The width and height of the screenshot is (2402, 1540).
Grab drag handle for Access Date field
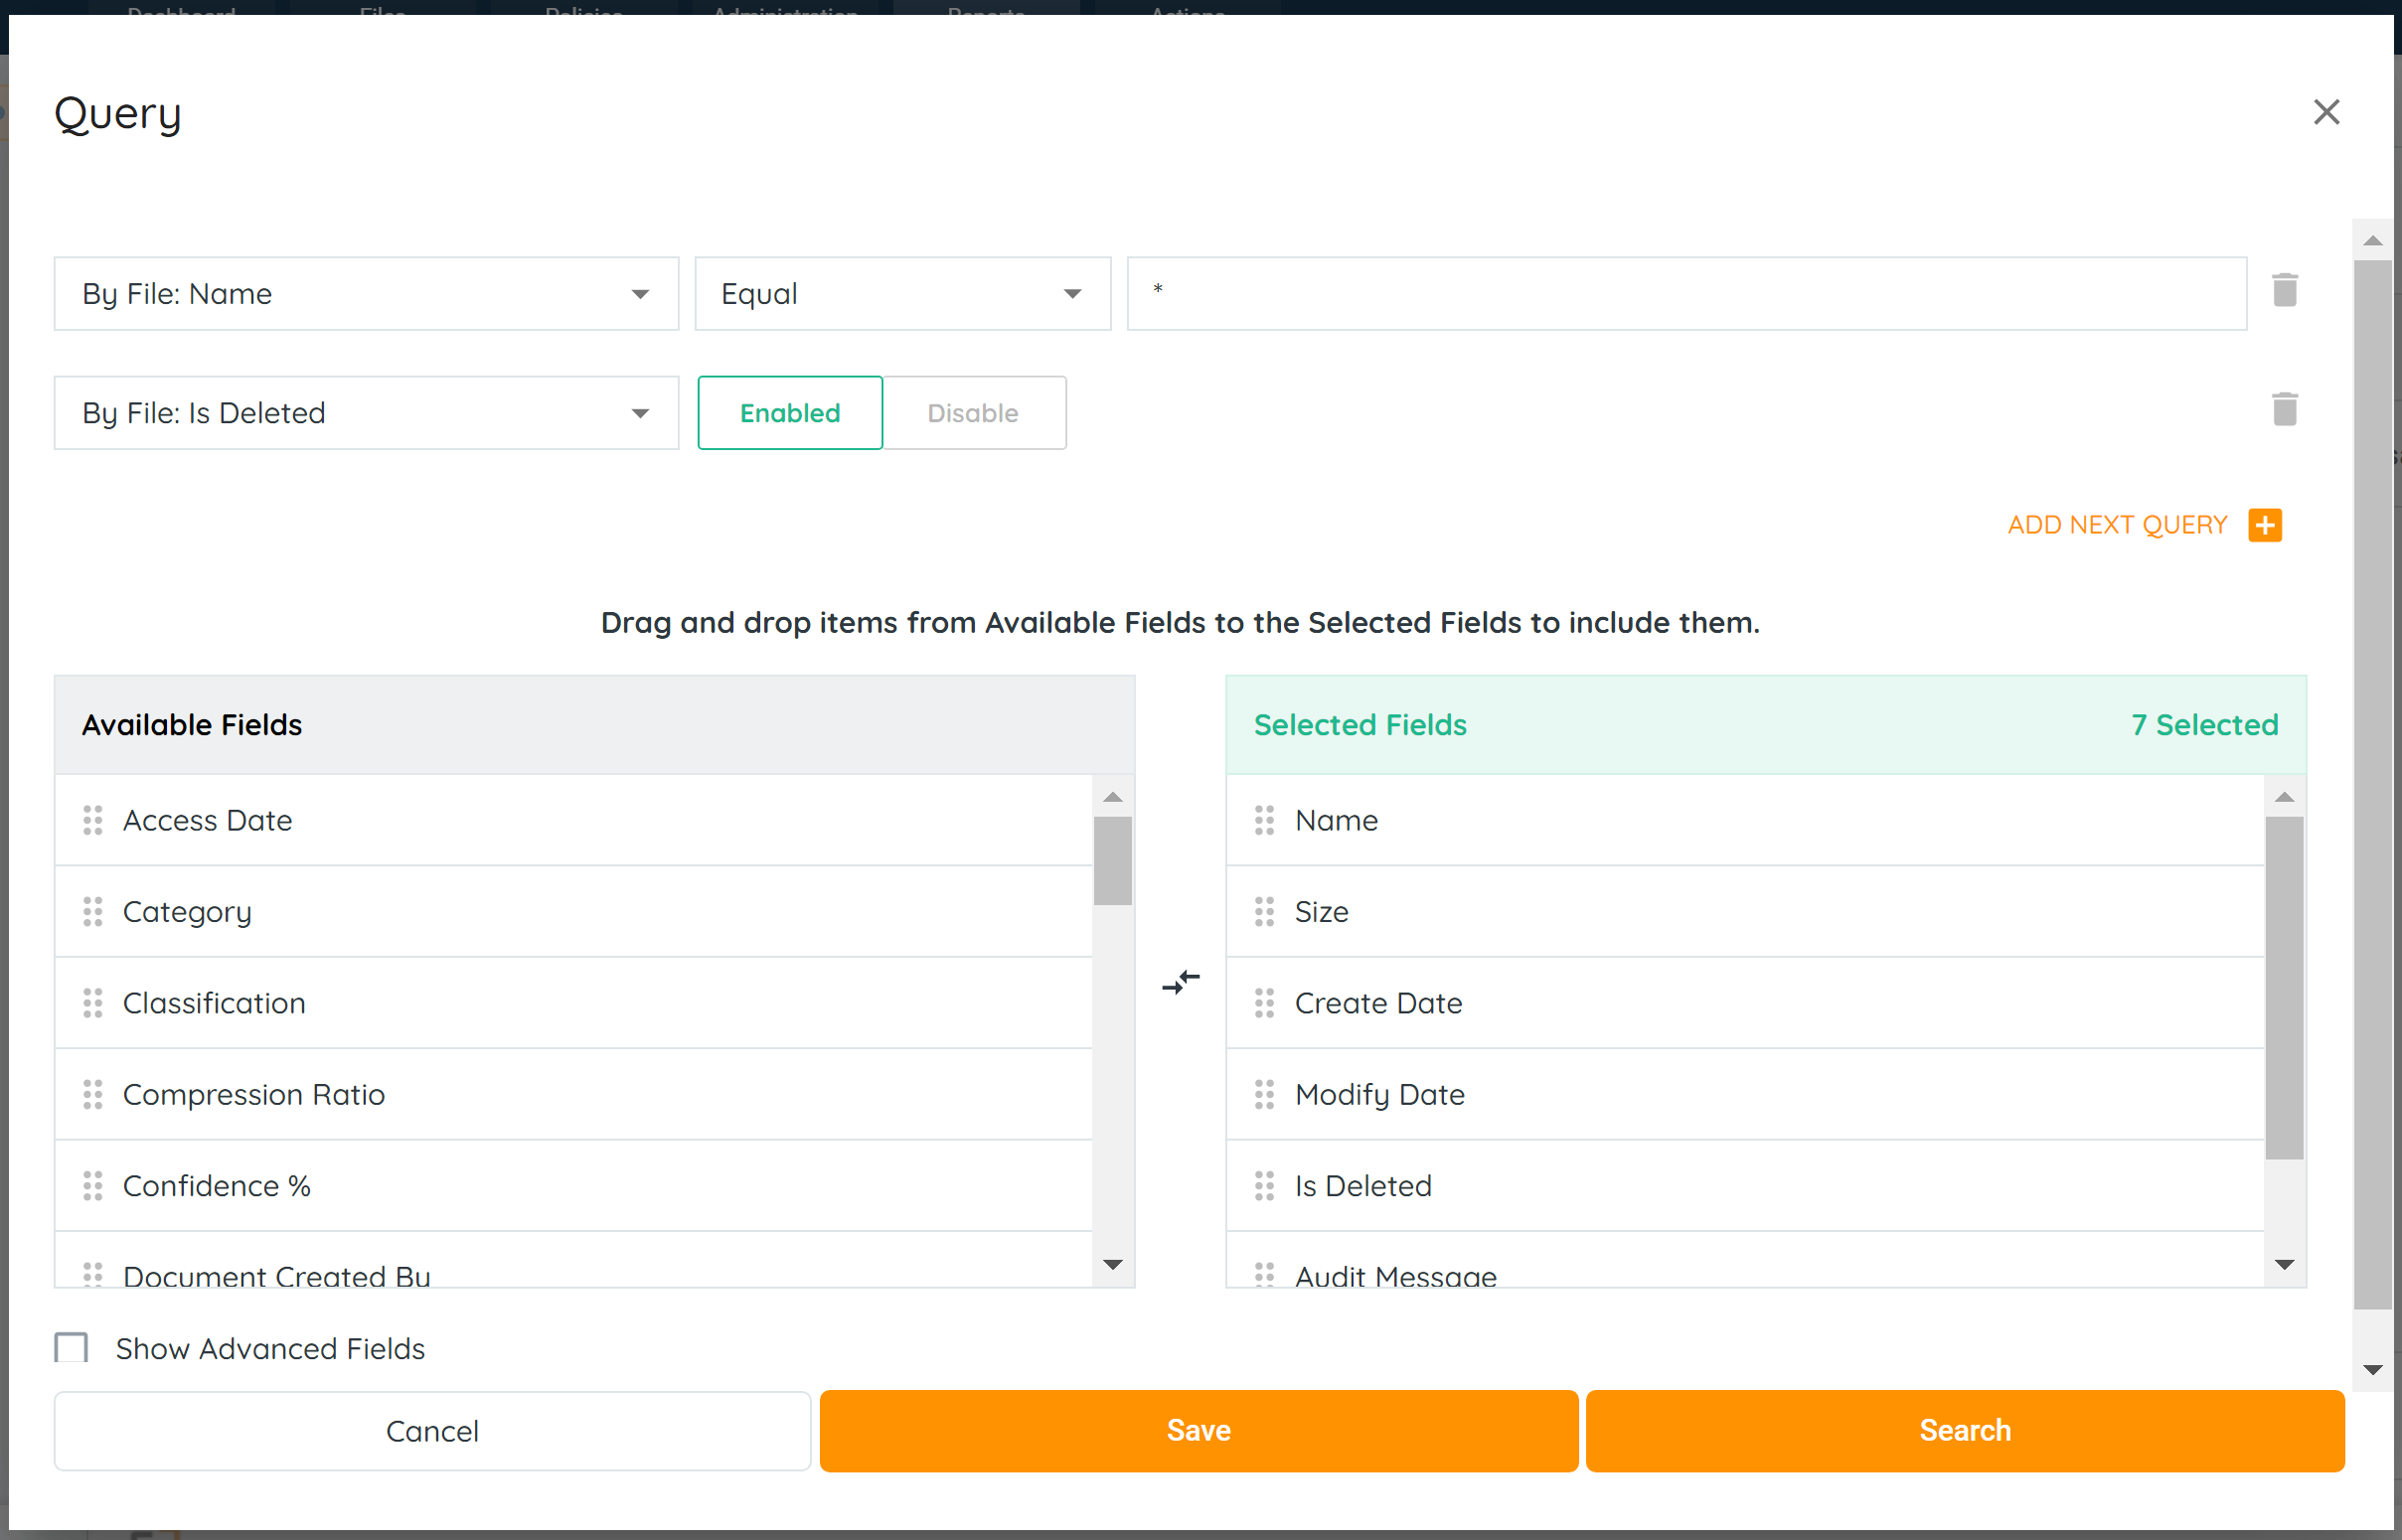[x=93, y=820]
